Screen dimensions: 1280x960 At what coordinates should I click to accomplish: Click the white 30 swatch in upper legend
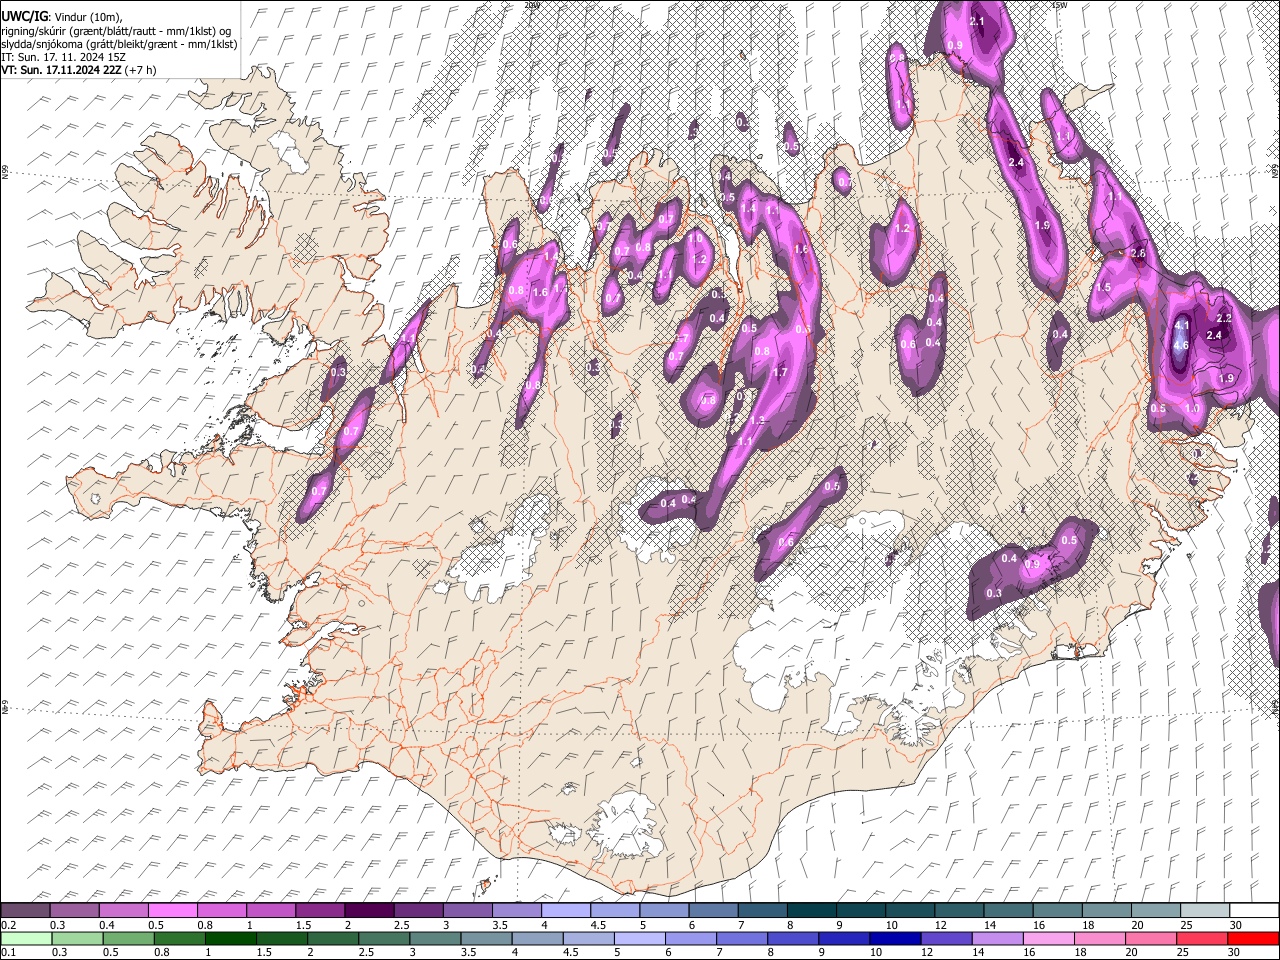(1252, 910)
